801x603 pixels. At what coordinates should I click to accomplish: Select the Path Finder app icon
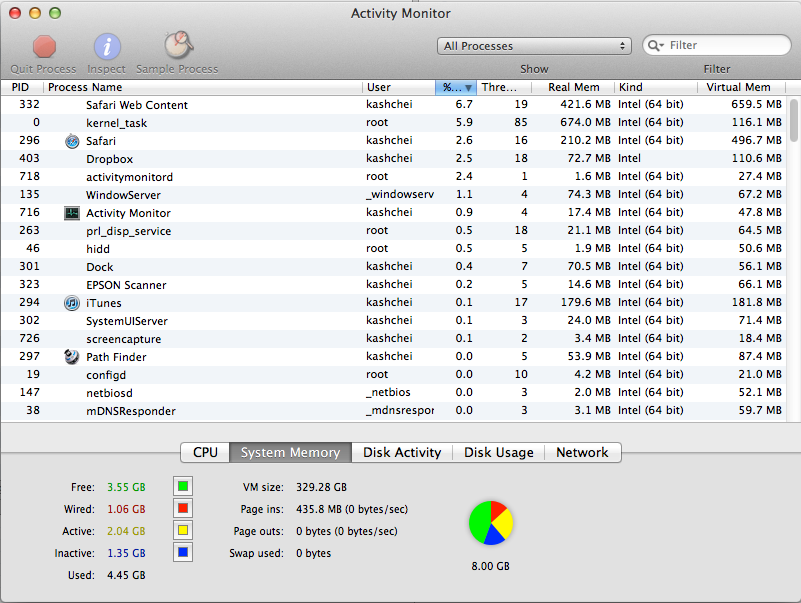[x=72, y=357]
